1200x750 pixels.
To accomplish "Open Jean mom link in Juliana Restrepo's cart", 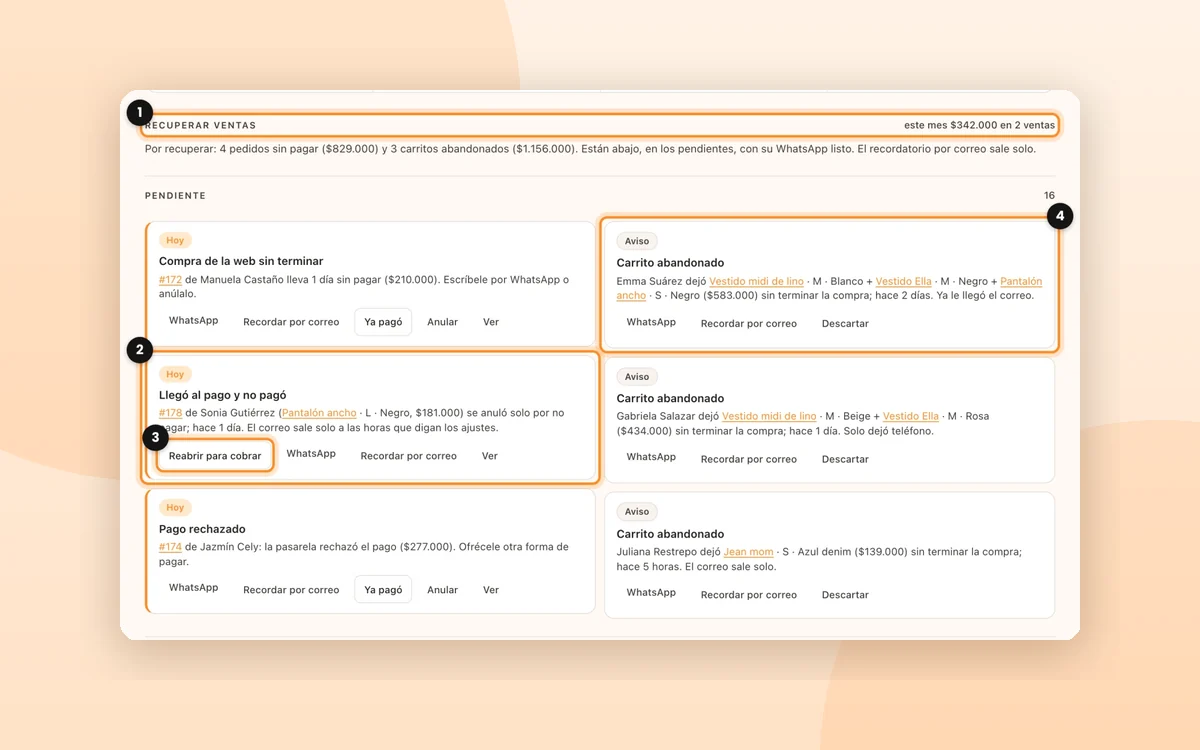I will tap(748, 552).
